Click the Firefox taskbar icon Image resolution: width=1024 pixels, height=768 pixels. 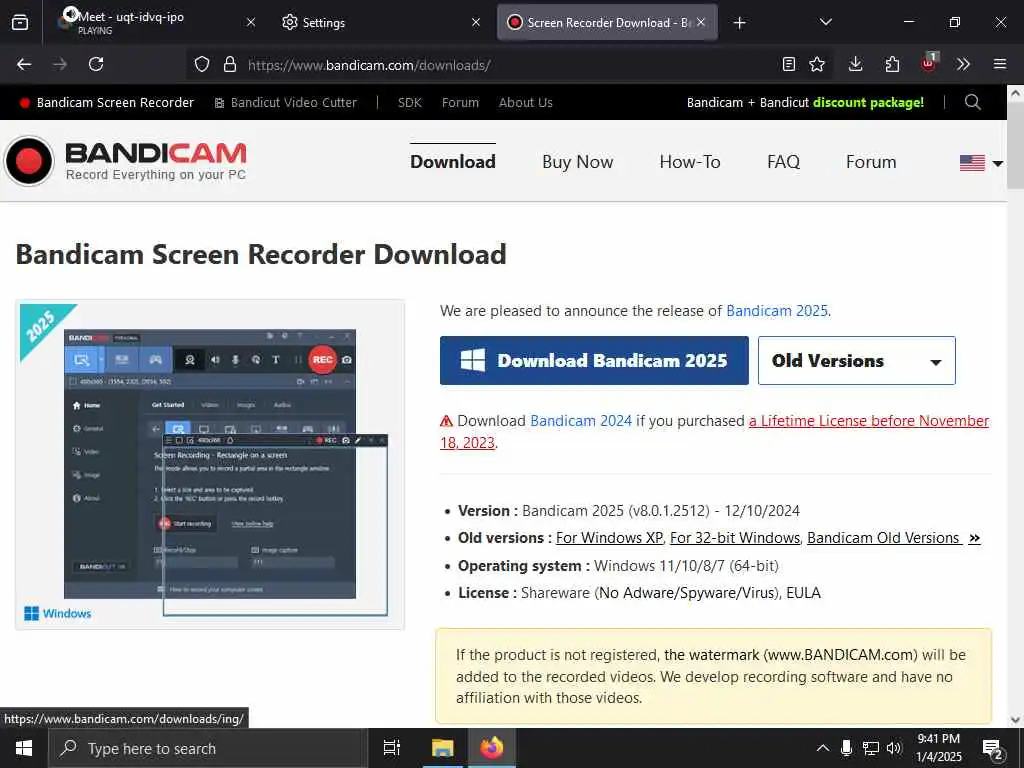pos(492,748)
